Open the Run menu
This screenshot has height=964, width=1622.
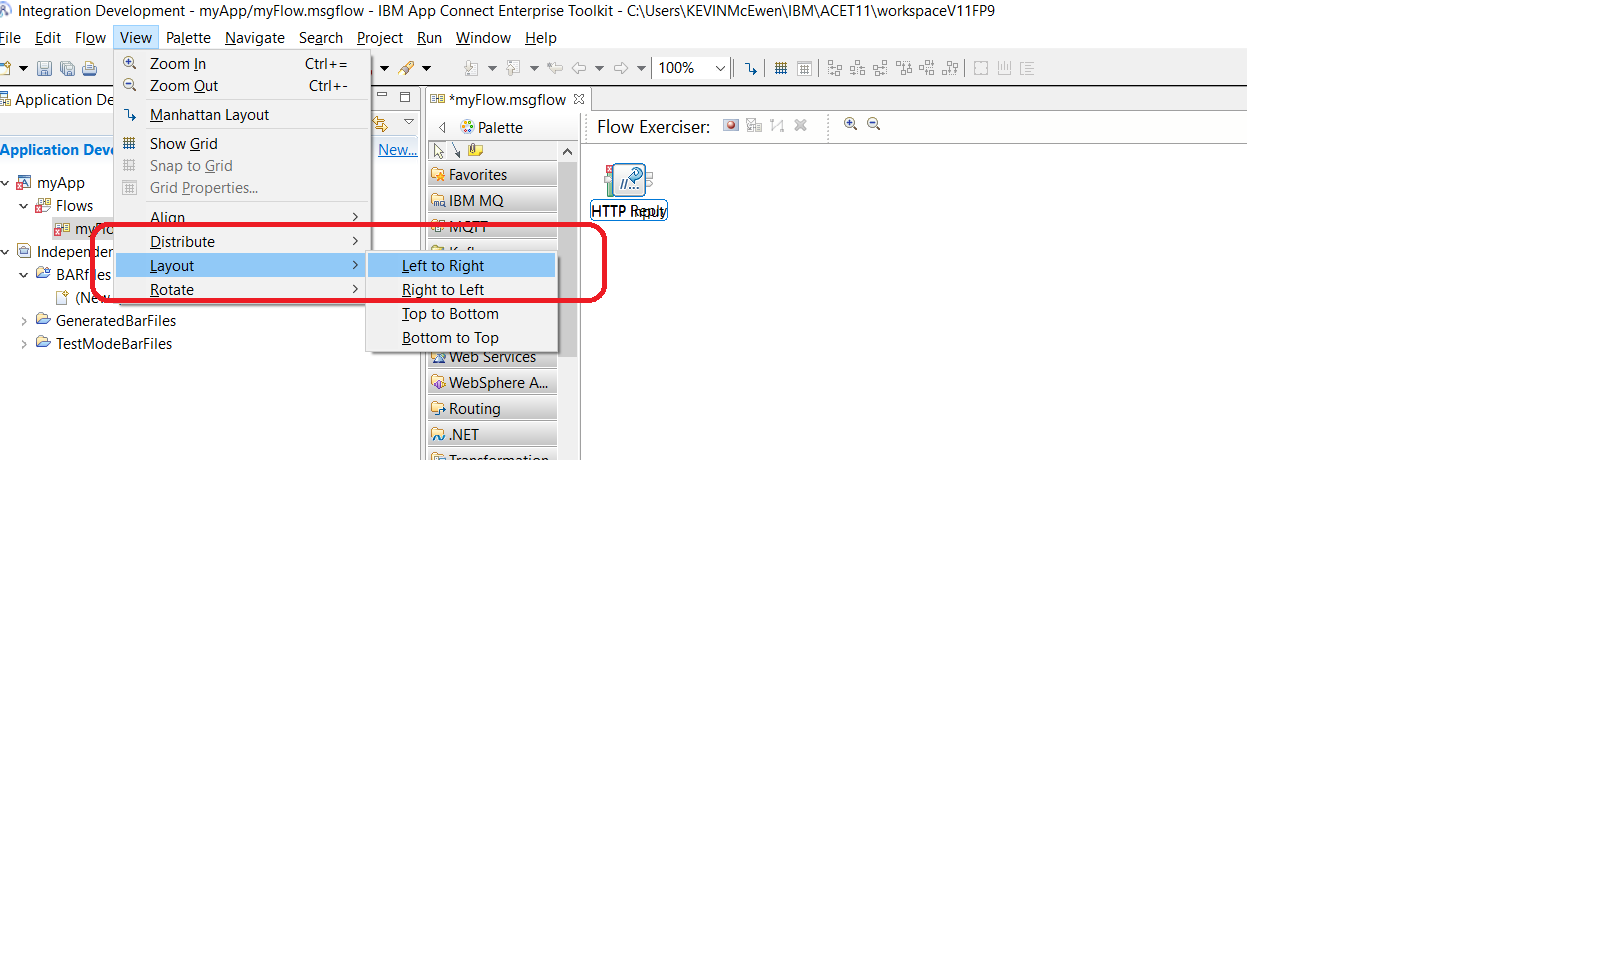pos(429,38)
